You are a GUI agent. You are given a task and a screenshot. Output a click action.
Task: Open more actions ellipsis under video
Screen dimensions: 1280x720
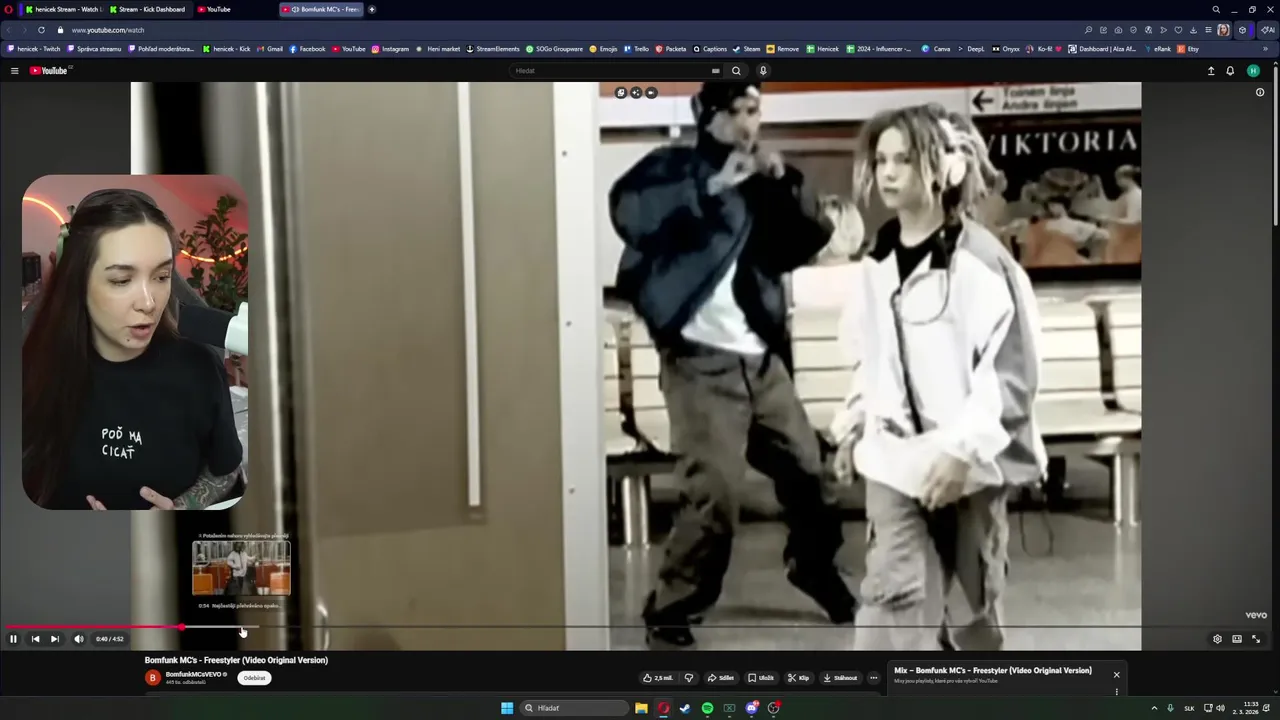873,678
